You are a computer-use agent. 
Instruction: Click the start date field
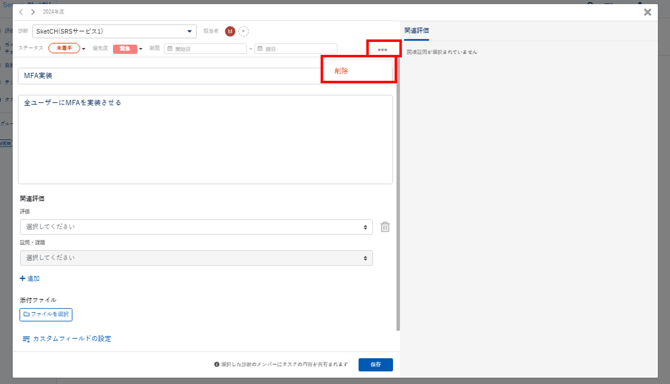(x=206, y=49)
